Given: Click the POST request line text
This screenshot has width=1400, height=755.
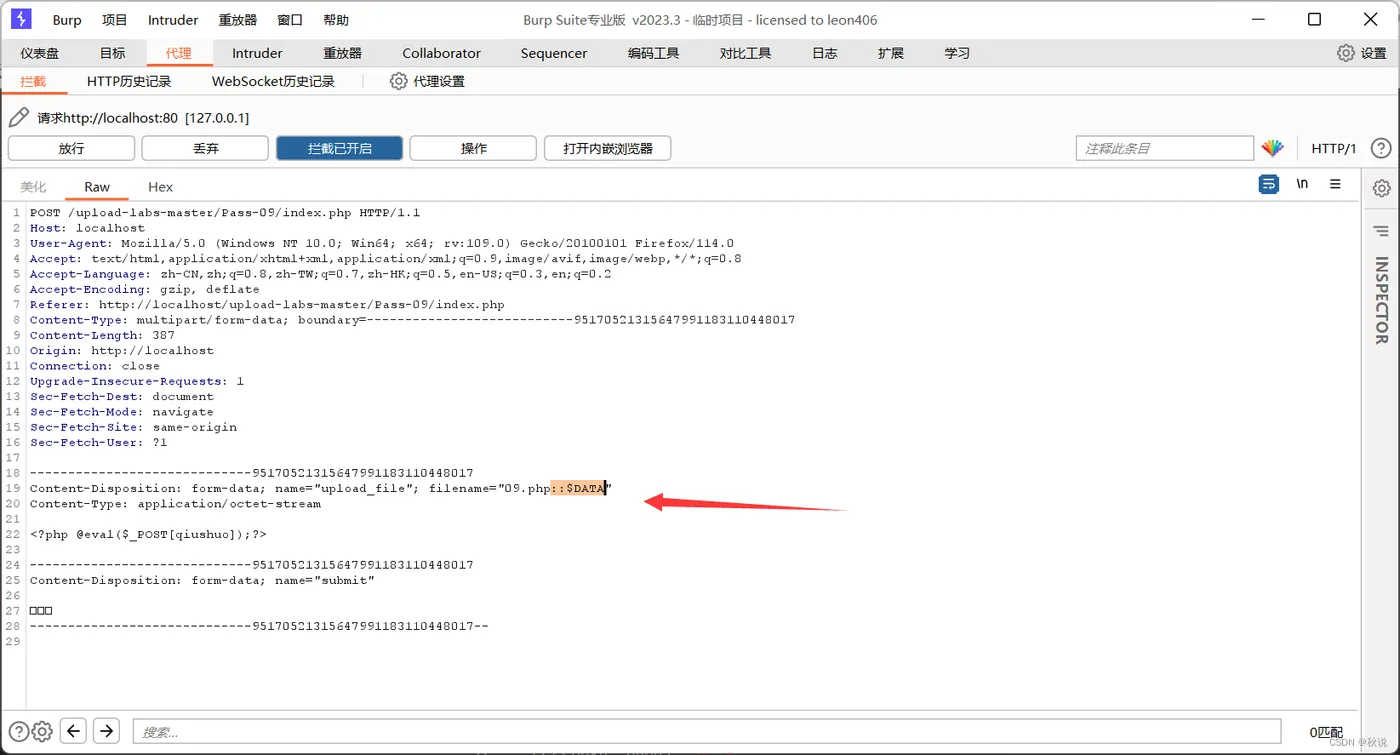Looking at the screenshot, I should (225, 212).
